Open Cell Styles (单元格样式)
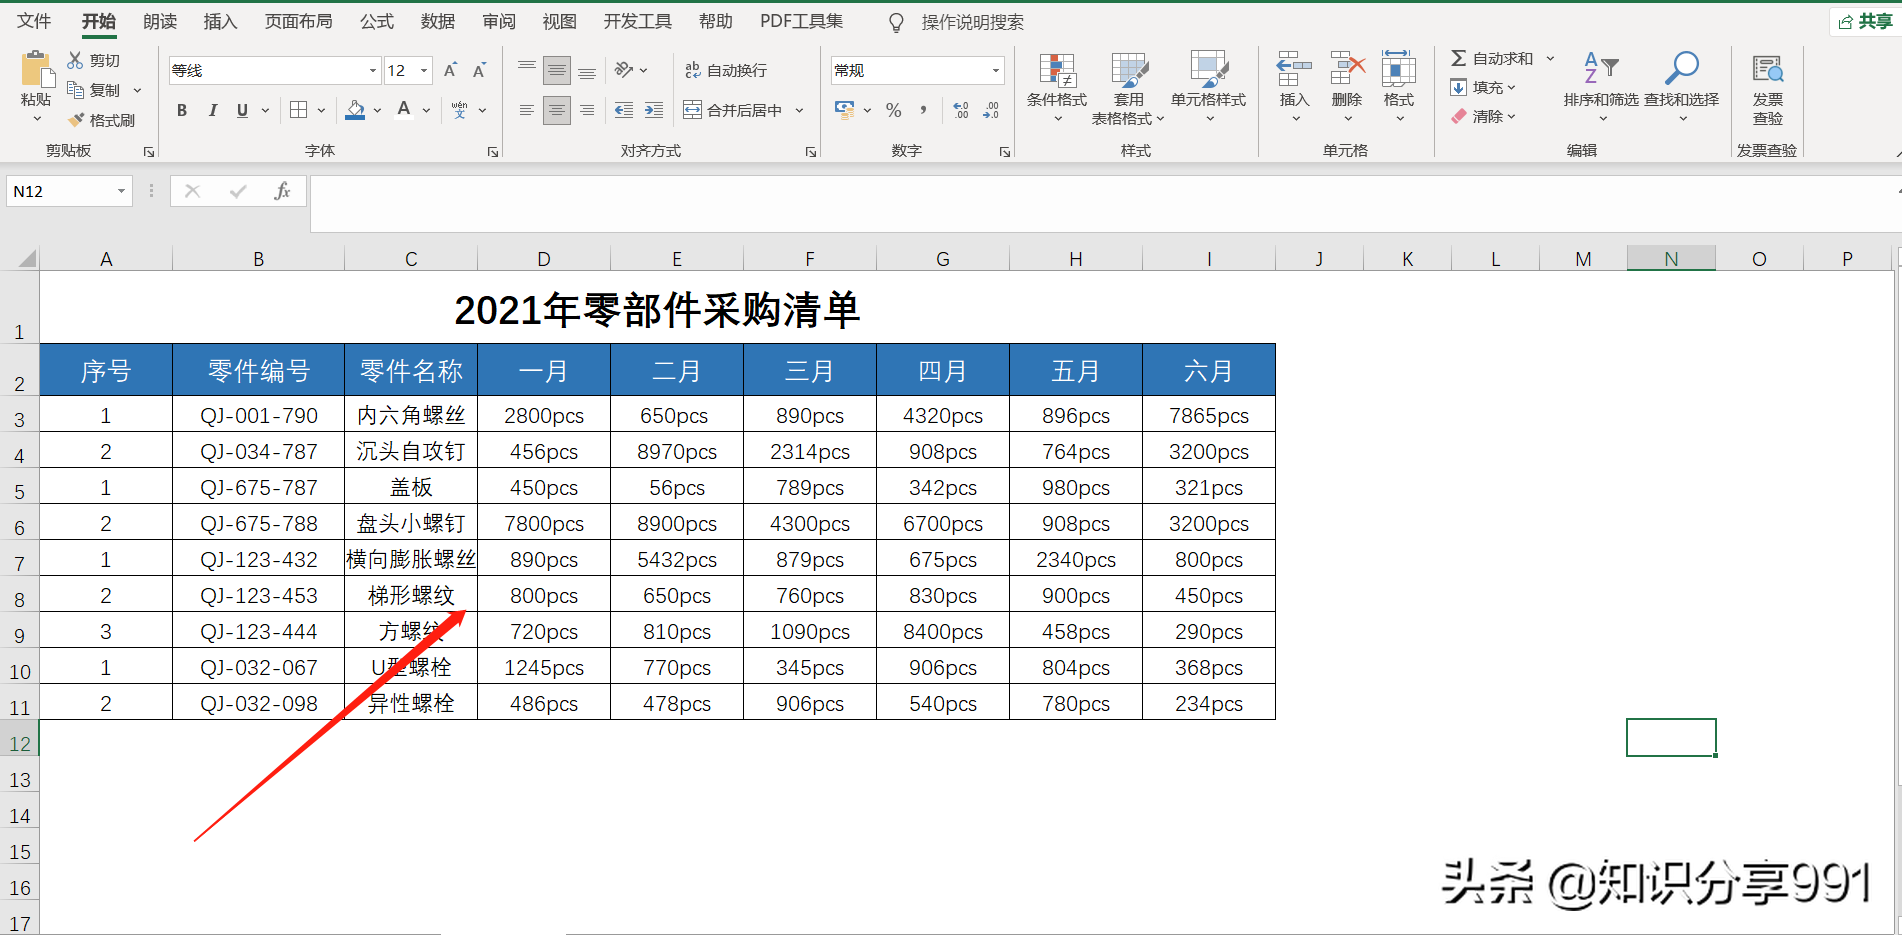The image size is (1902, 935). (x=1209, y=88)
